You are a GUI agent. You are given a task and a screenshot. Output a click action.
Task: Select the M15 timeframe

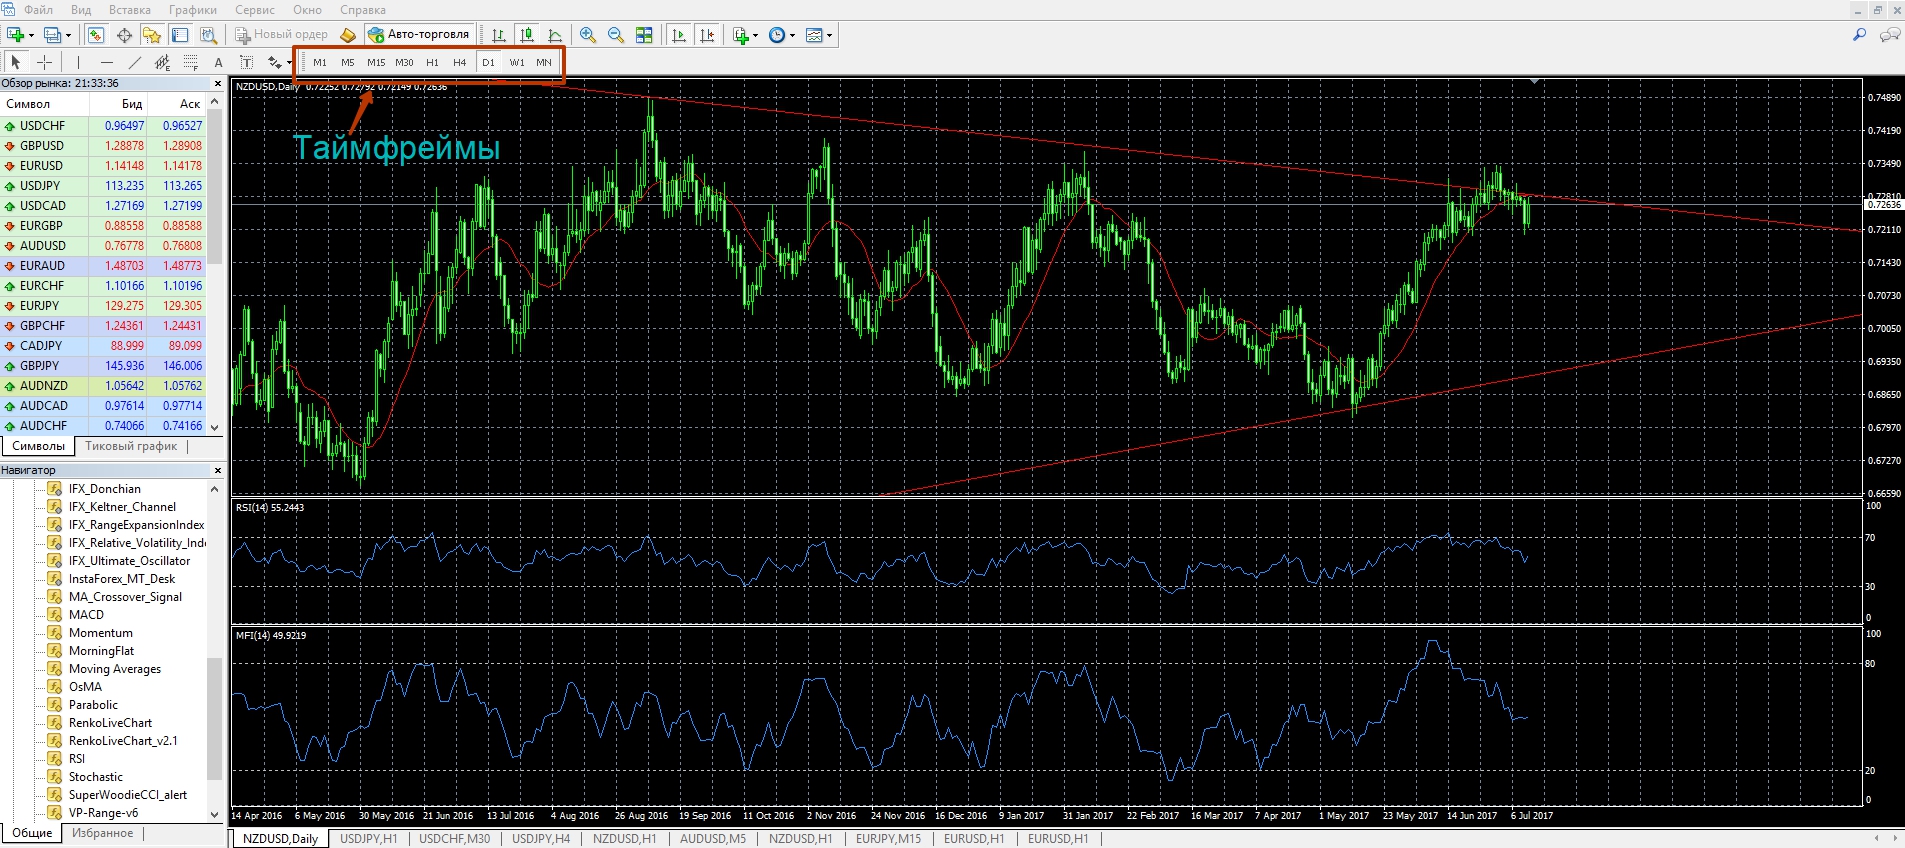[376, 62]
